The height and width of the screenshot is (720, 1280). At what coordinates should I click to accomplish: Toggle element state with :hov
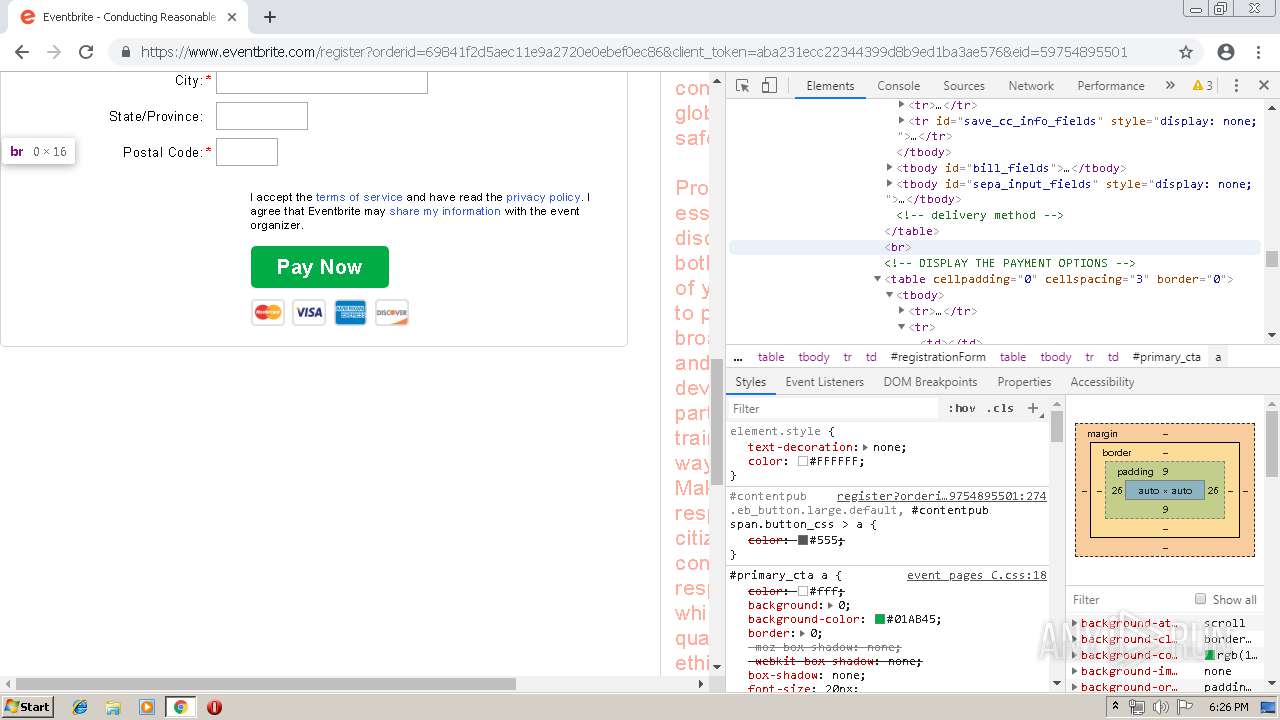pyautogui.click(x=962, y=408)
